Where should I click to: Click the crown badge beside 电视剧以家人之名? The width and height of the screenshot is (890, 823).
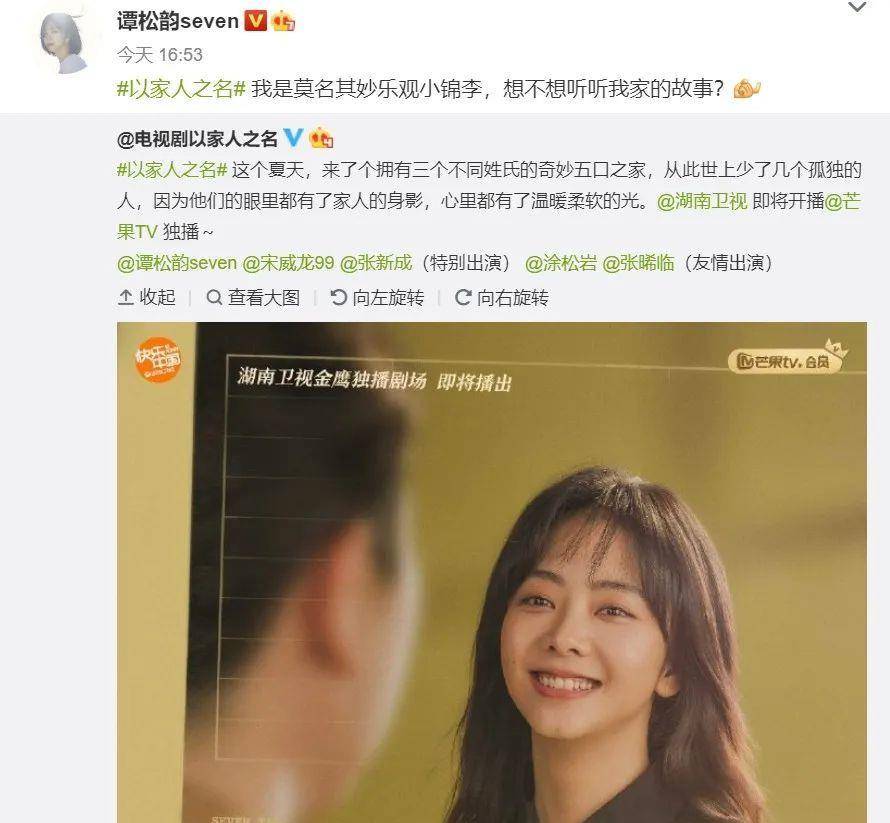[321, 138]
